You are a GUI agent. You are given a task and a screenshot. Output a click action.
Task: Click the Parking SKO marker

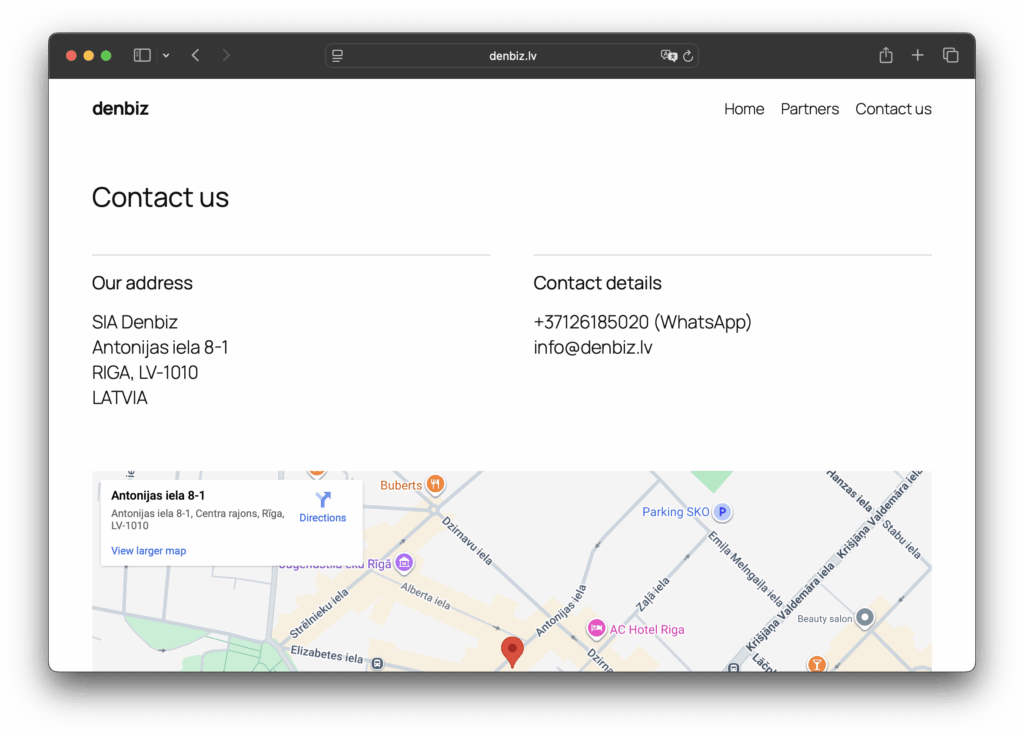coord(722,512)
